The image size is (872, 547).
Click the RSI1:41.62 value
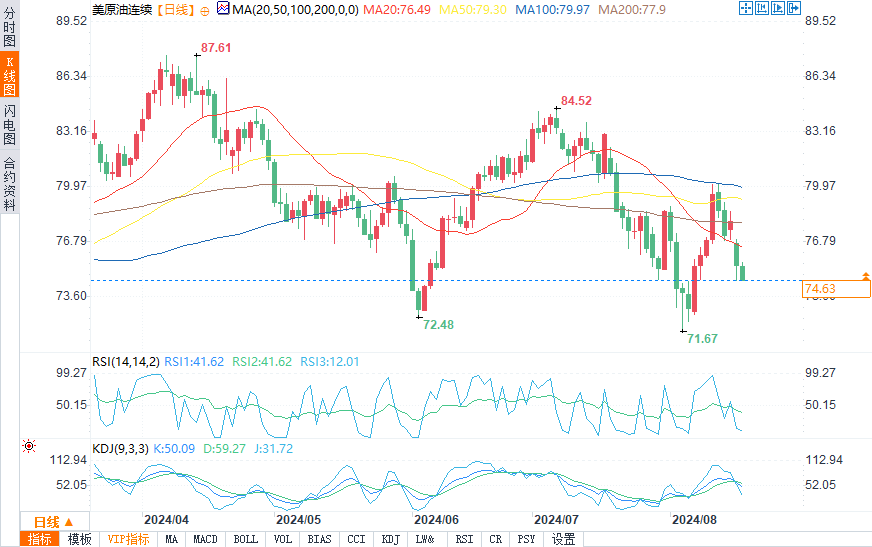[194, 362]
